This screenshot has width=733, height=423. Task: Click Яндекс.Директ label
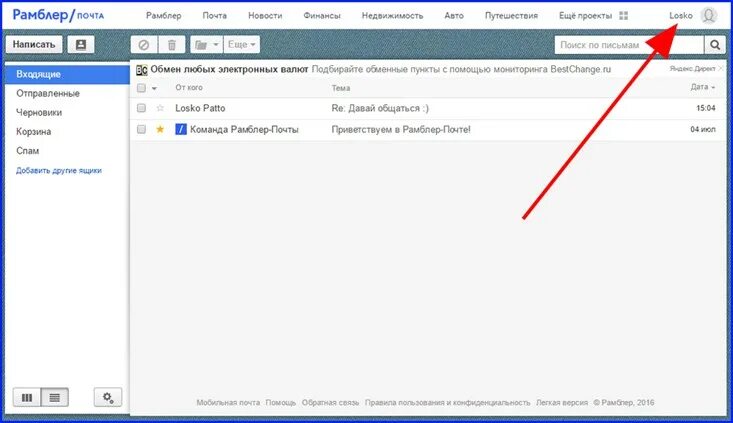coord(692,69)
